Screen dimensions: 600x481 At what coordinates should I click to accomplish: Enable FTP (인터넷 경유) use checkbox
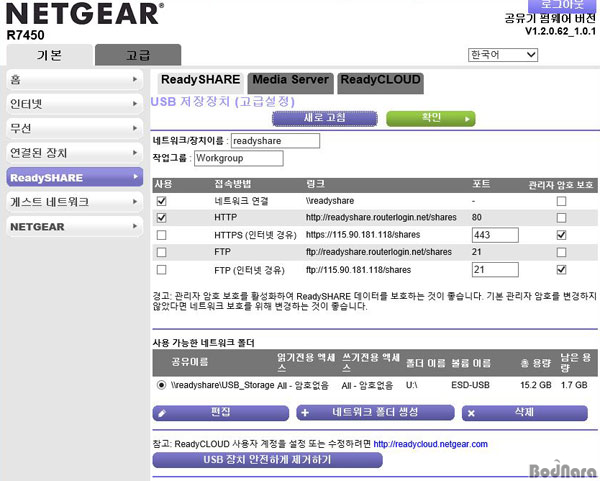coord(161,270)
